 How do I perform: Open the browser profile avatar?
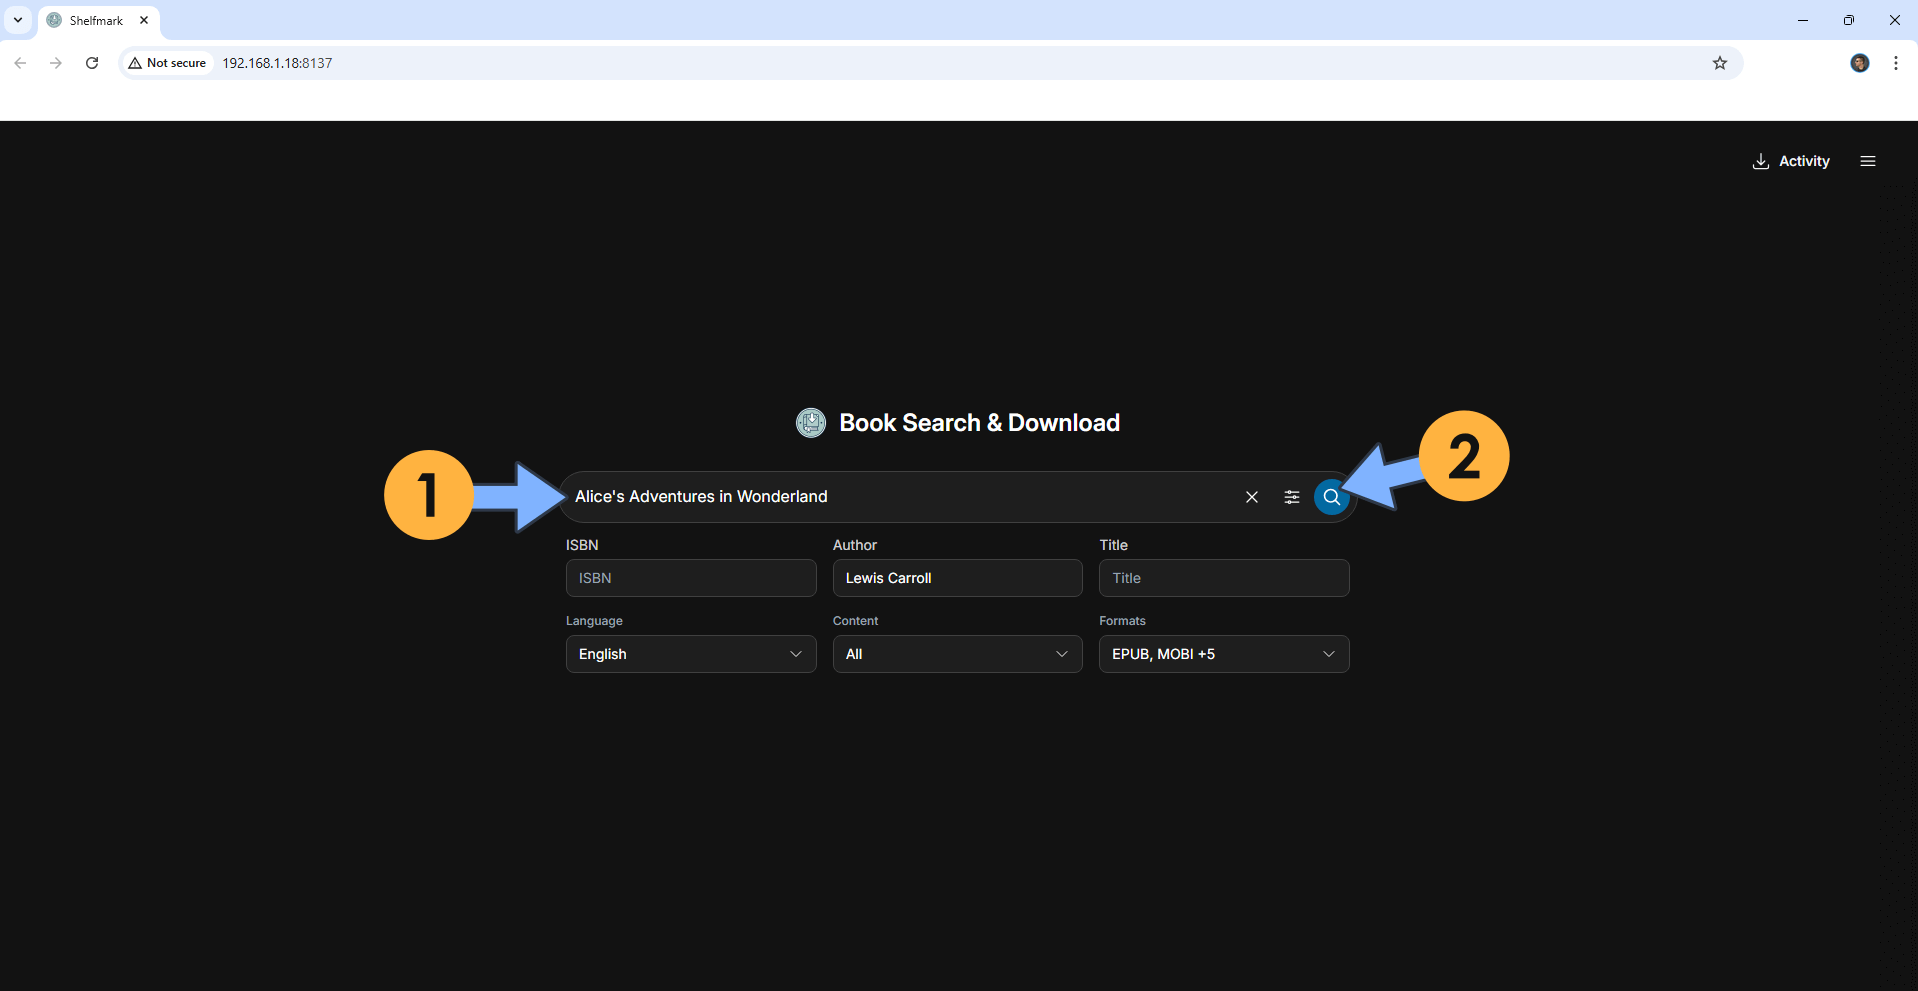click(x=1859, y=63)
